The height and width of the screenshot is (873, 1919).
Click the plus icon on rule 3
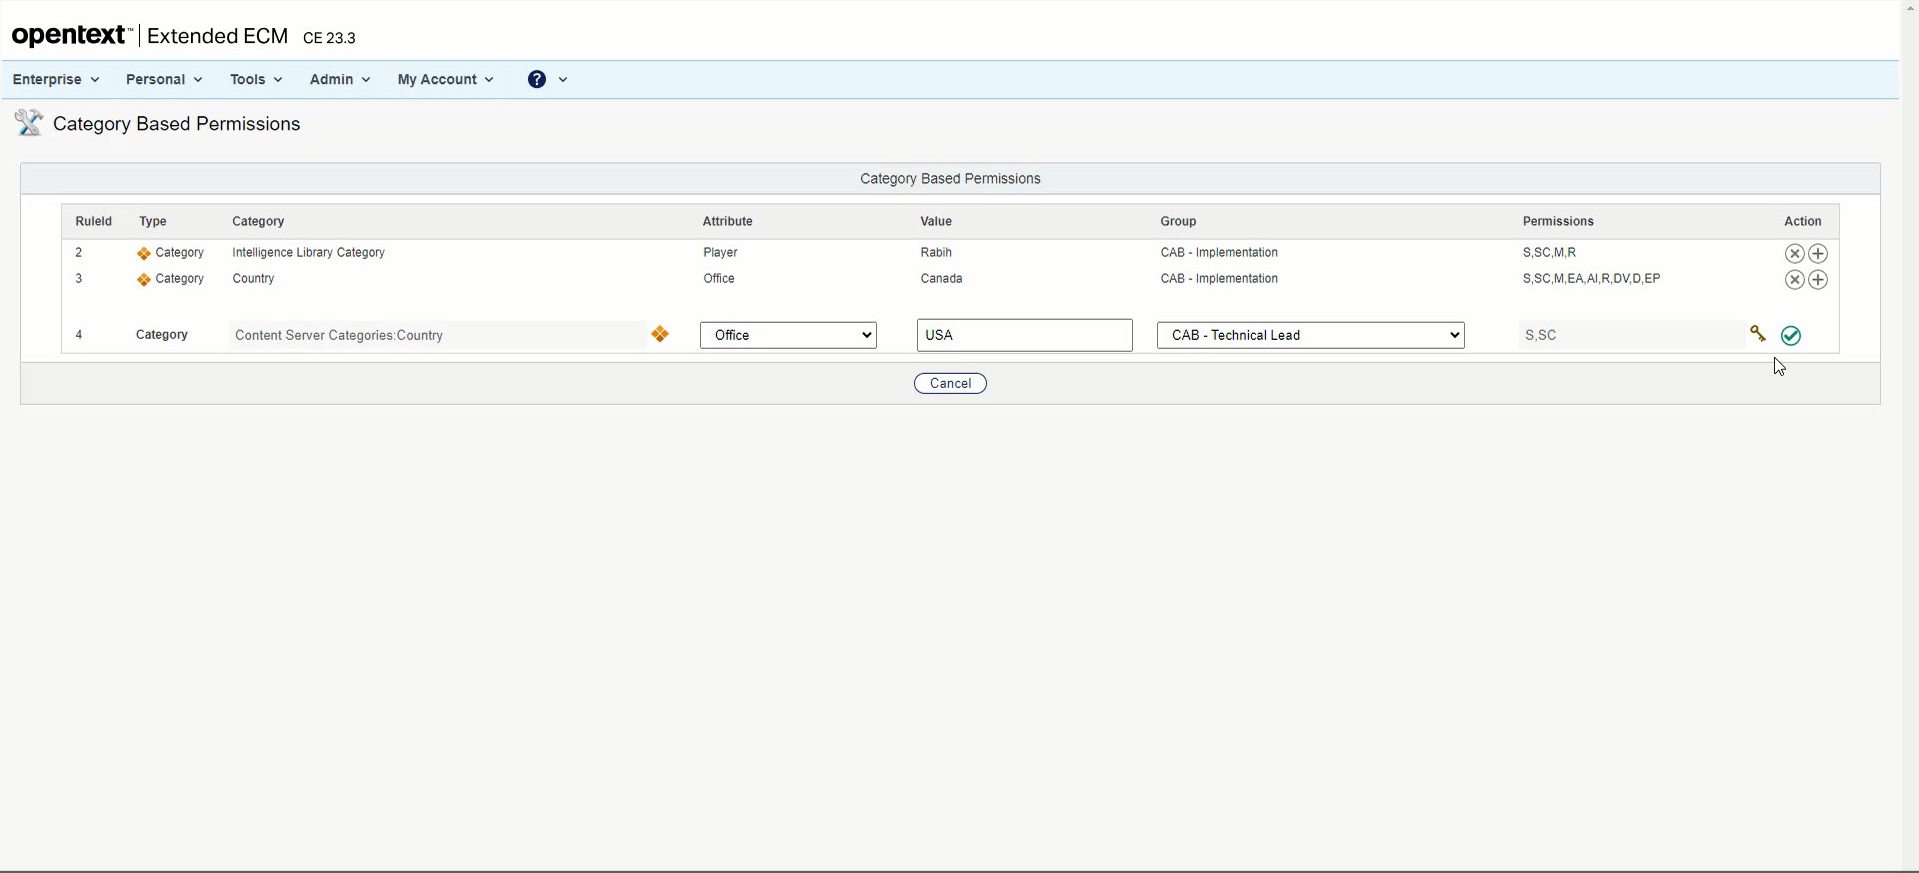[1818, 280]
